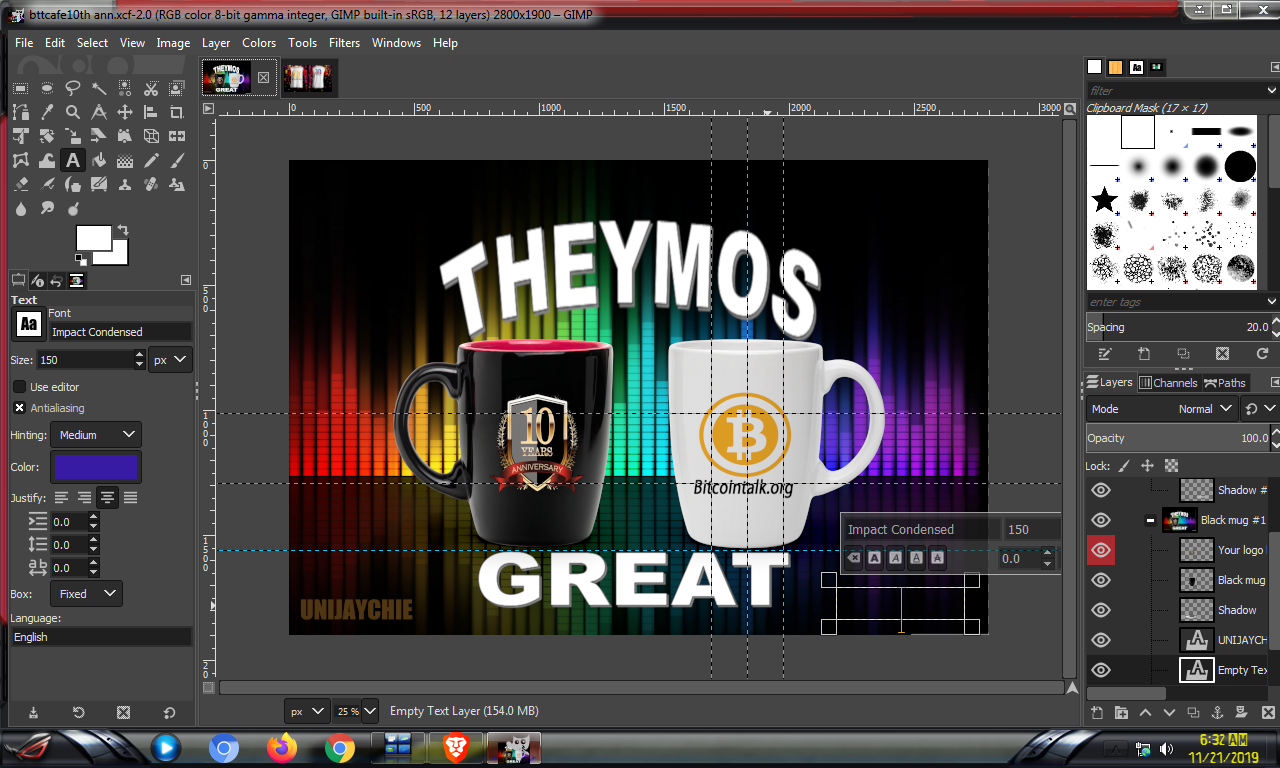Select the Gradient tool
1280x768 pixels.
(x=125, y=160)
